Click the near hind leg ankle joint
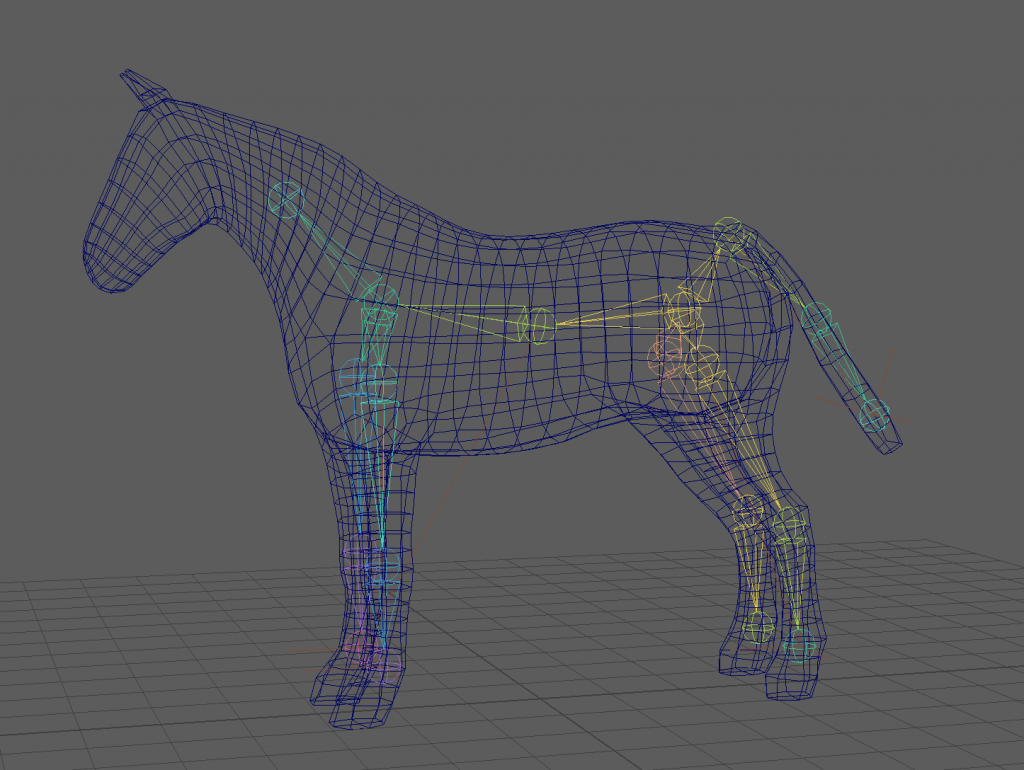 (x=801, y=646)
